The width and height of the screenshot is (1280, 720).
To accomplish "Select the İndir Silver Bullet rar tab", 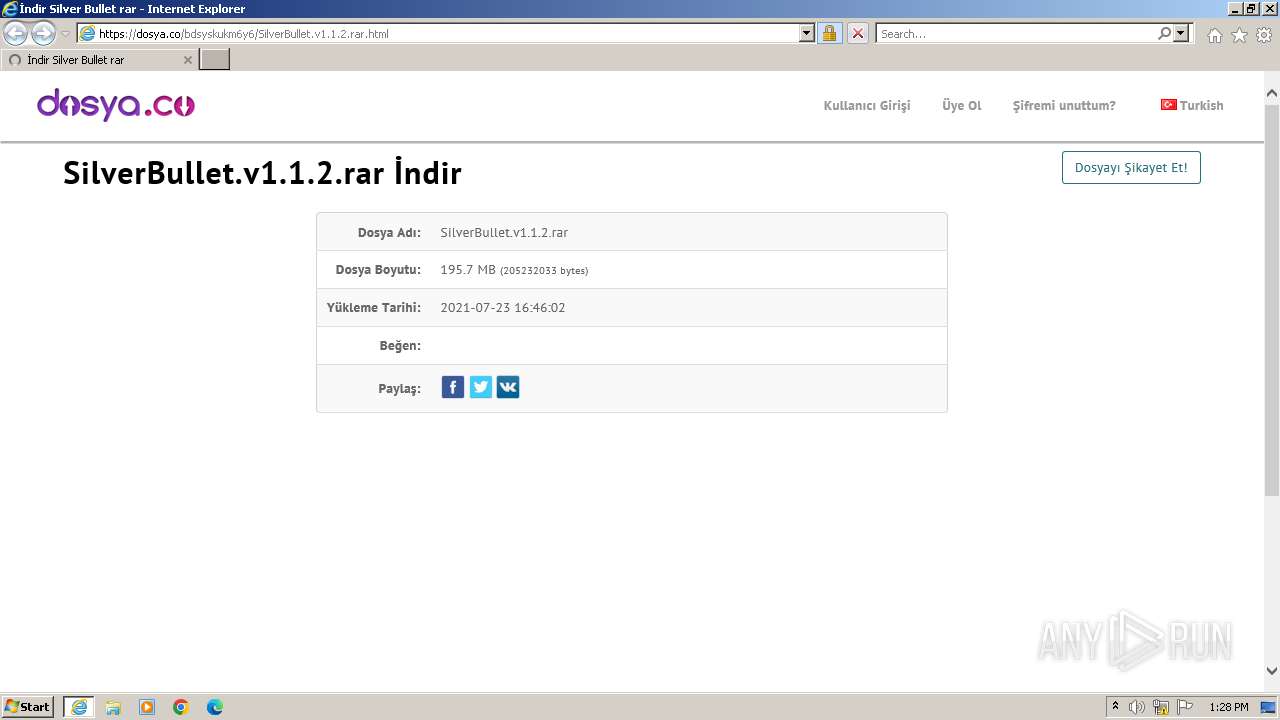I will [x=98, y=60].
